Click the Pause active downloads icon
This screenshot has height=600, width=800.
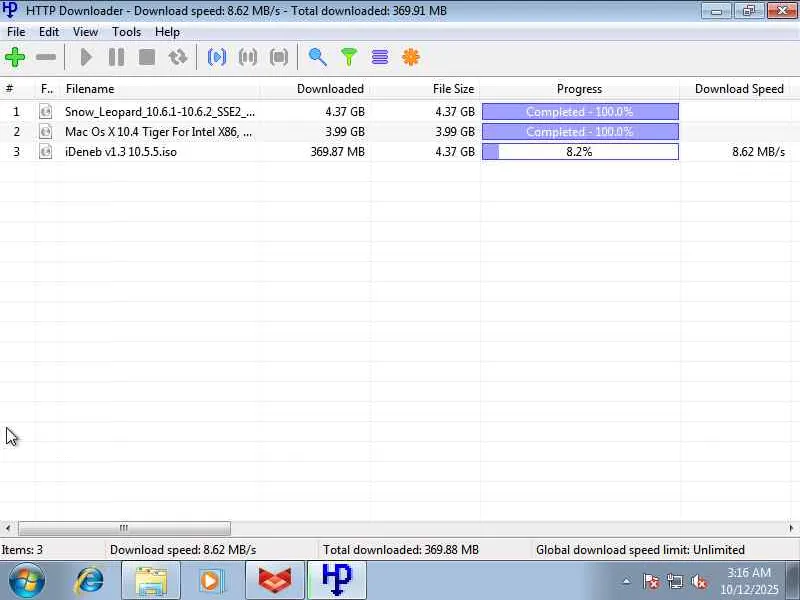pos(248,57)
